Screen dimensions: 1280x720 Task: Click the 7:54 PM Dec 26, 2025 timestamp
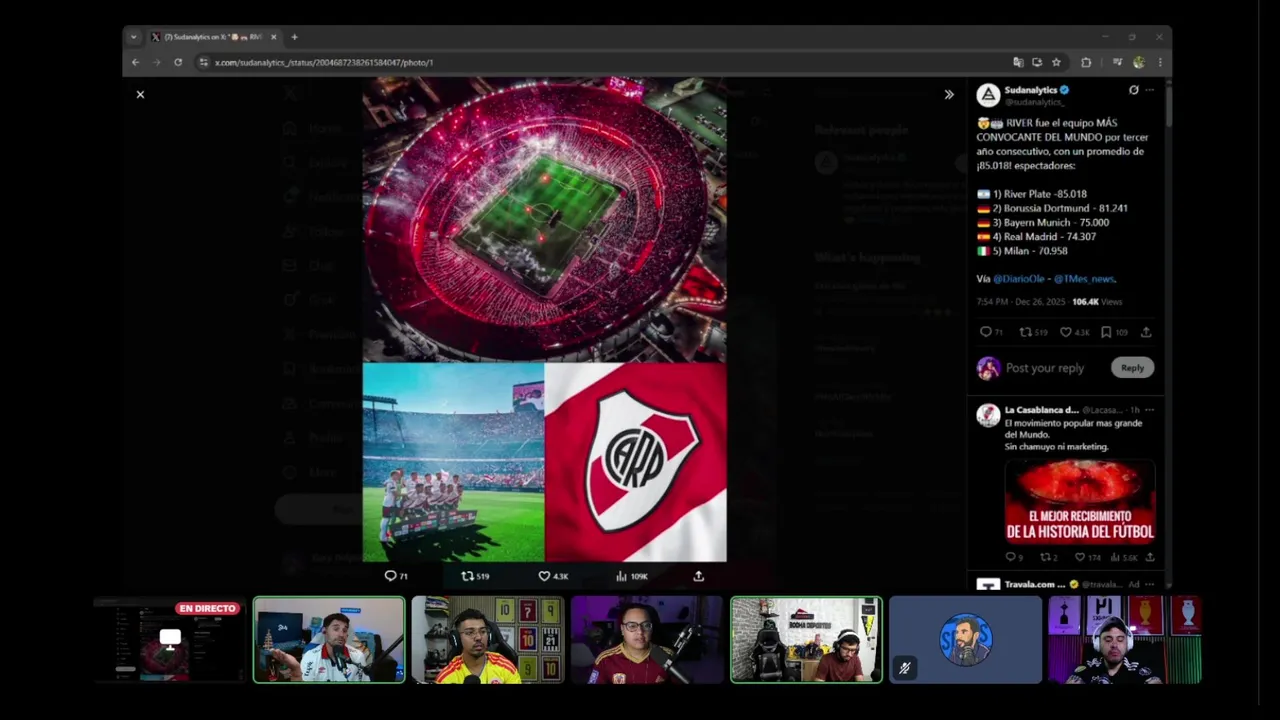1021,302
